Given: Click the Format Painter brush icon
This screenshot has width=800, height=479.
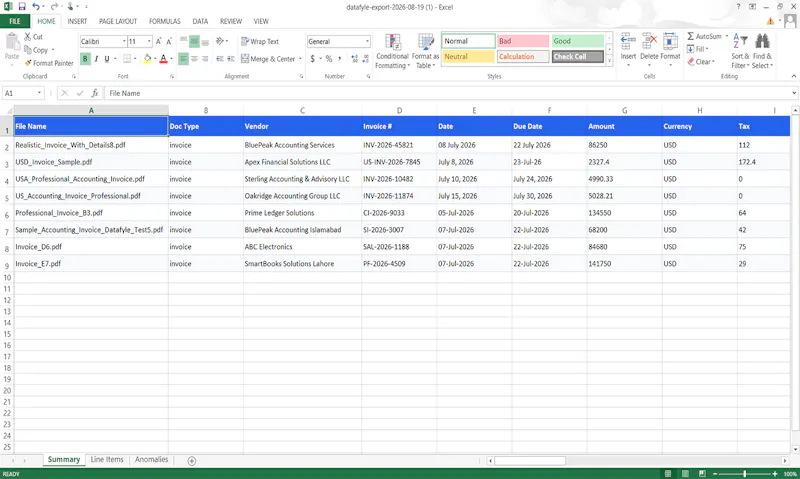Looking at the screenshot, I should coord(28,63).
